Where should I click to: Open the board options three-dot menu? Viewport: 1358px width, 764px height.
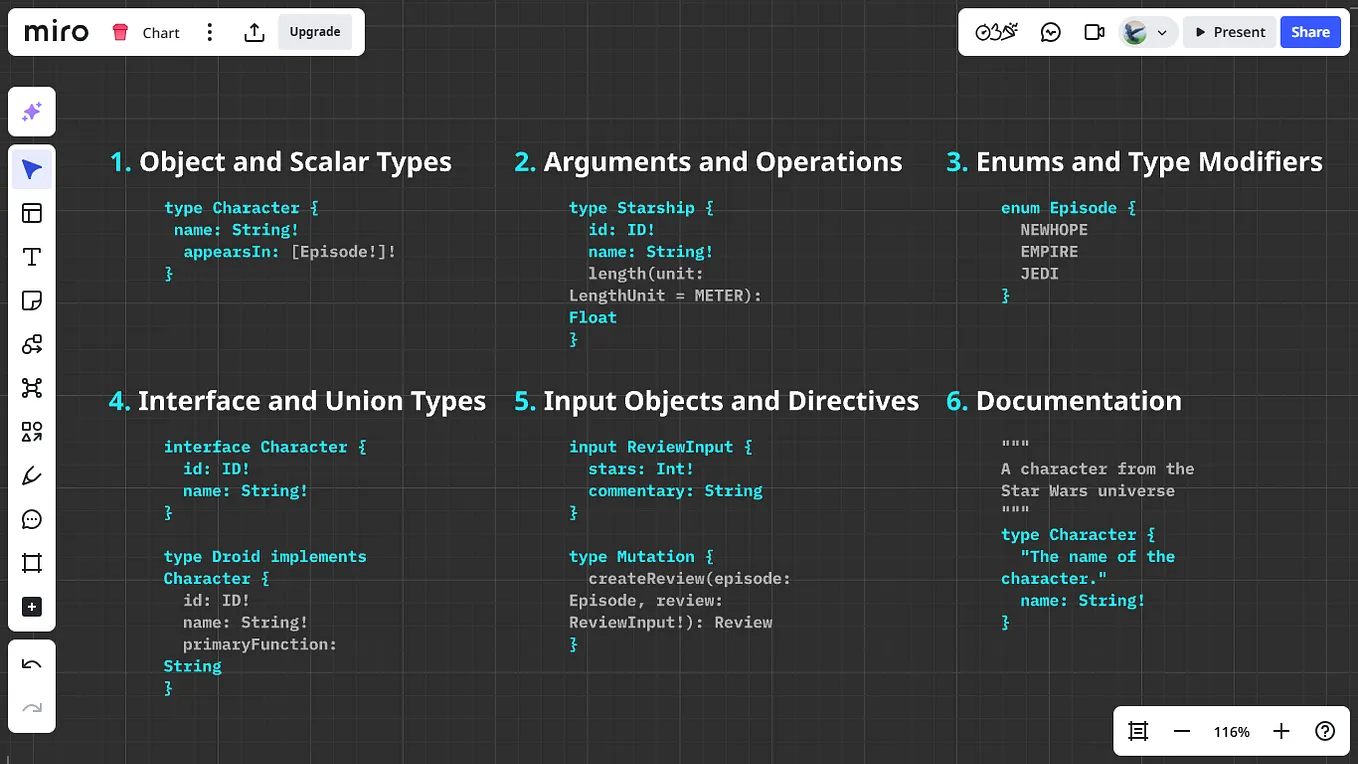pyautogui.click(x=209, y=31)
